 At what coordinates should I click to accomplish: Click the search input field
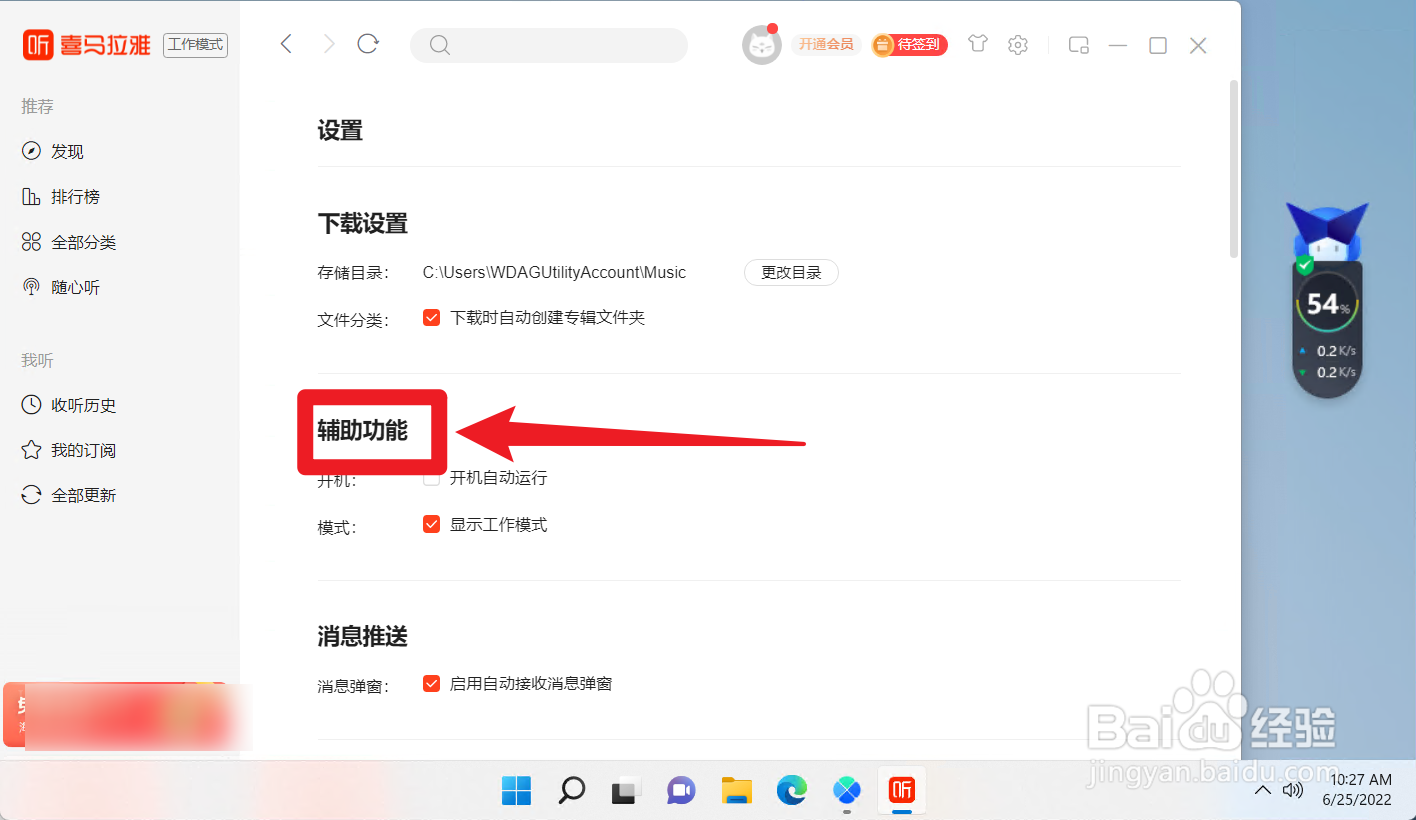(x=548, y=45)
